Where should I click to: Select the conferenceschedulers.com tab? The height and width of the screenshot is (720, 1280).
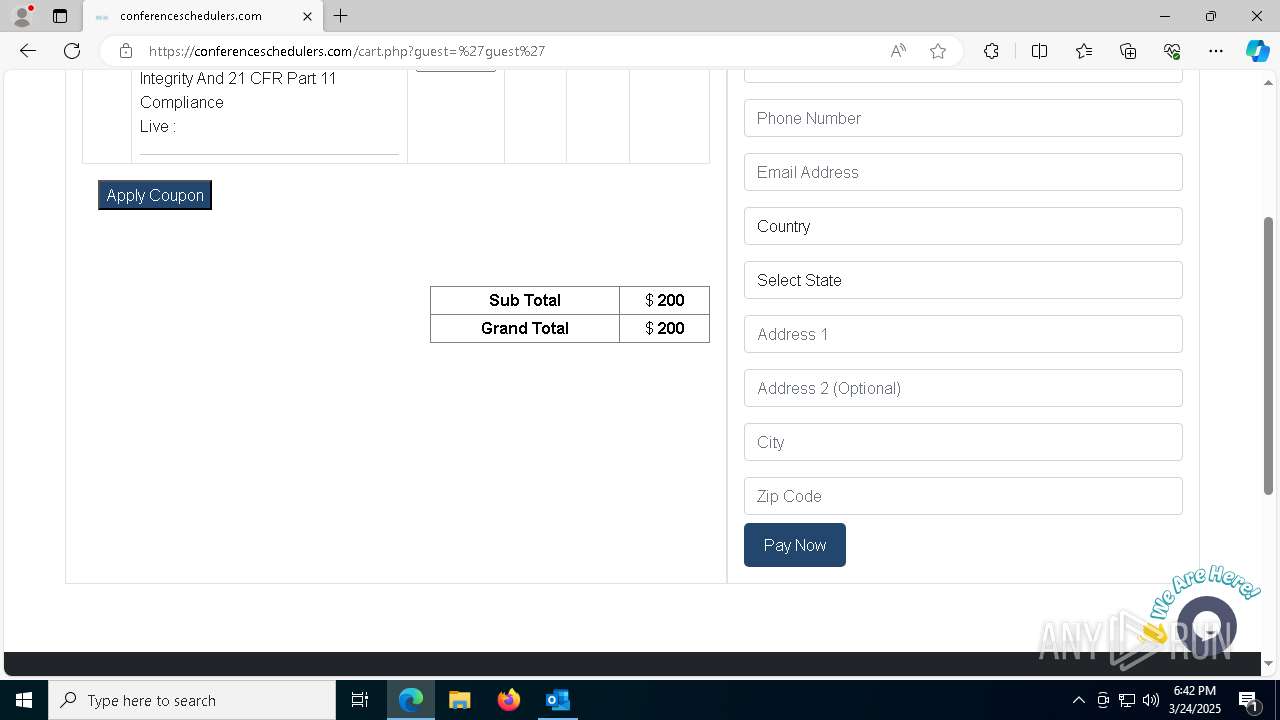point(204,16)
